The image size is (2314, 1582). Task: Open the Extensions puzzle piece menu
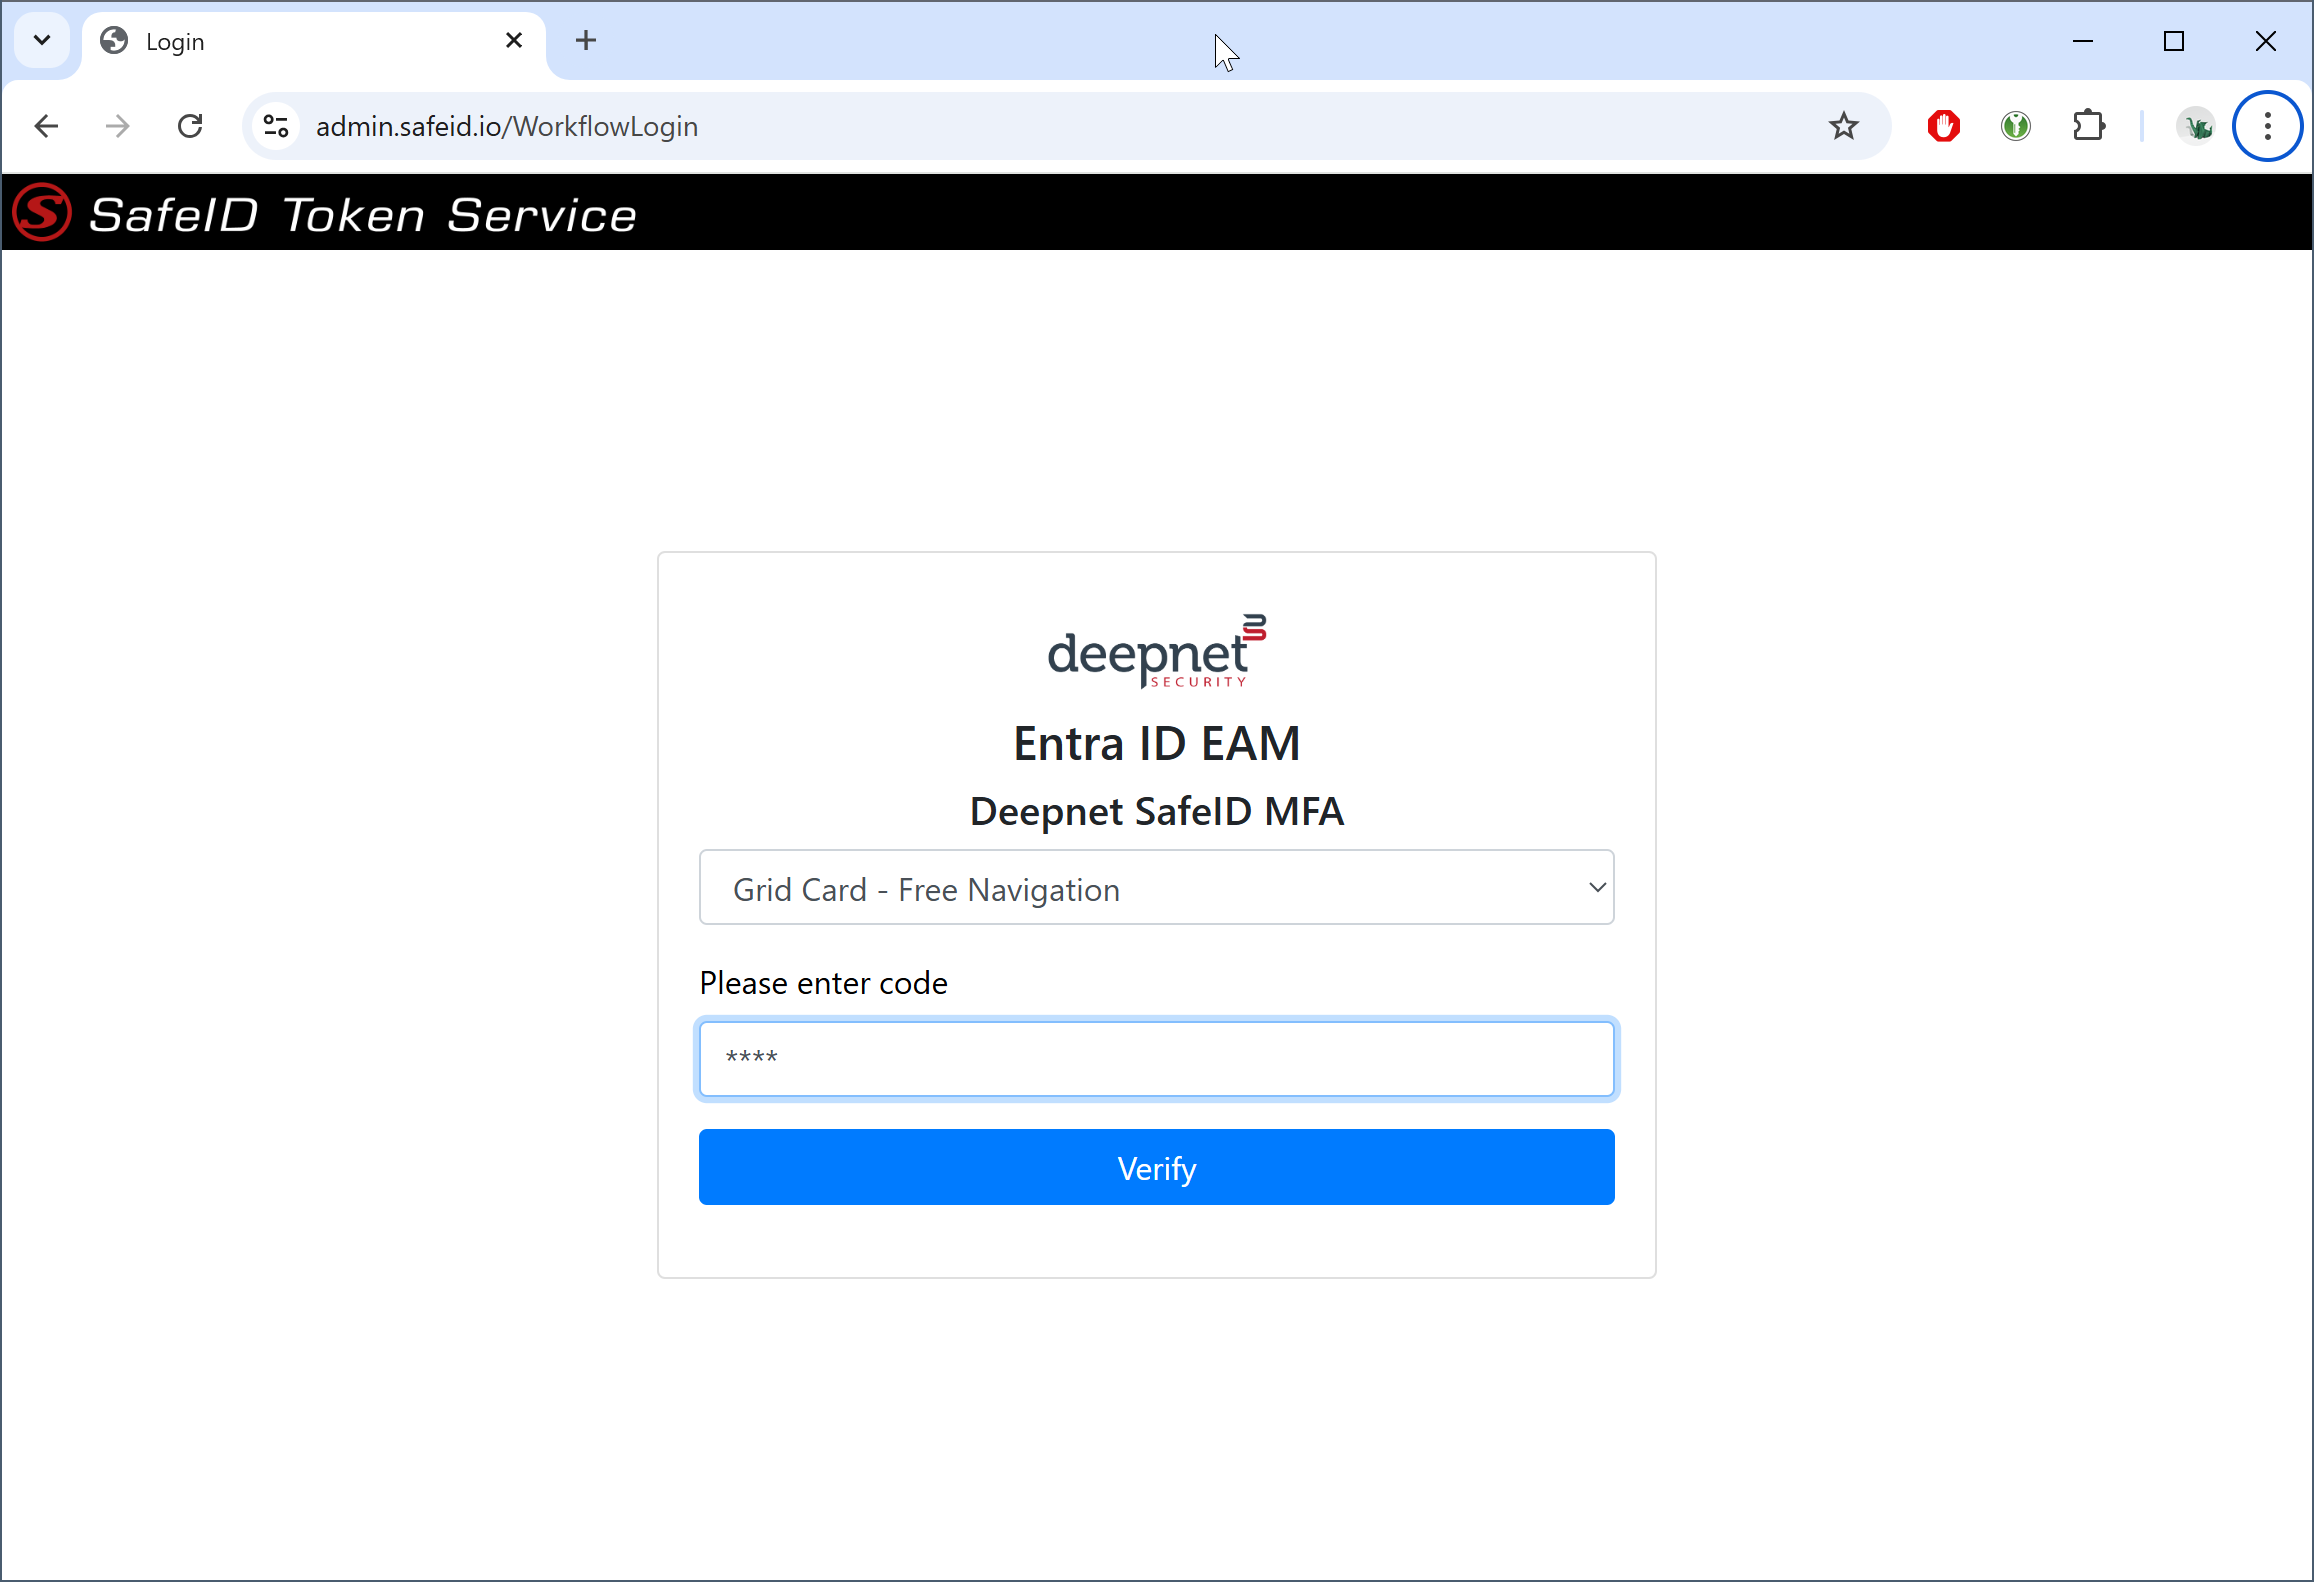pyautogui.click(x=2088, y=126)
